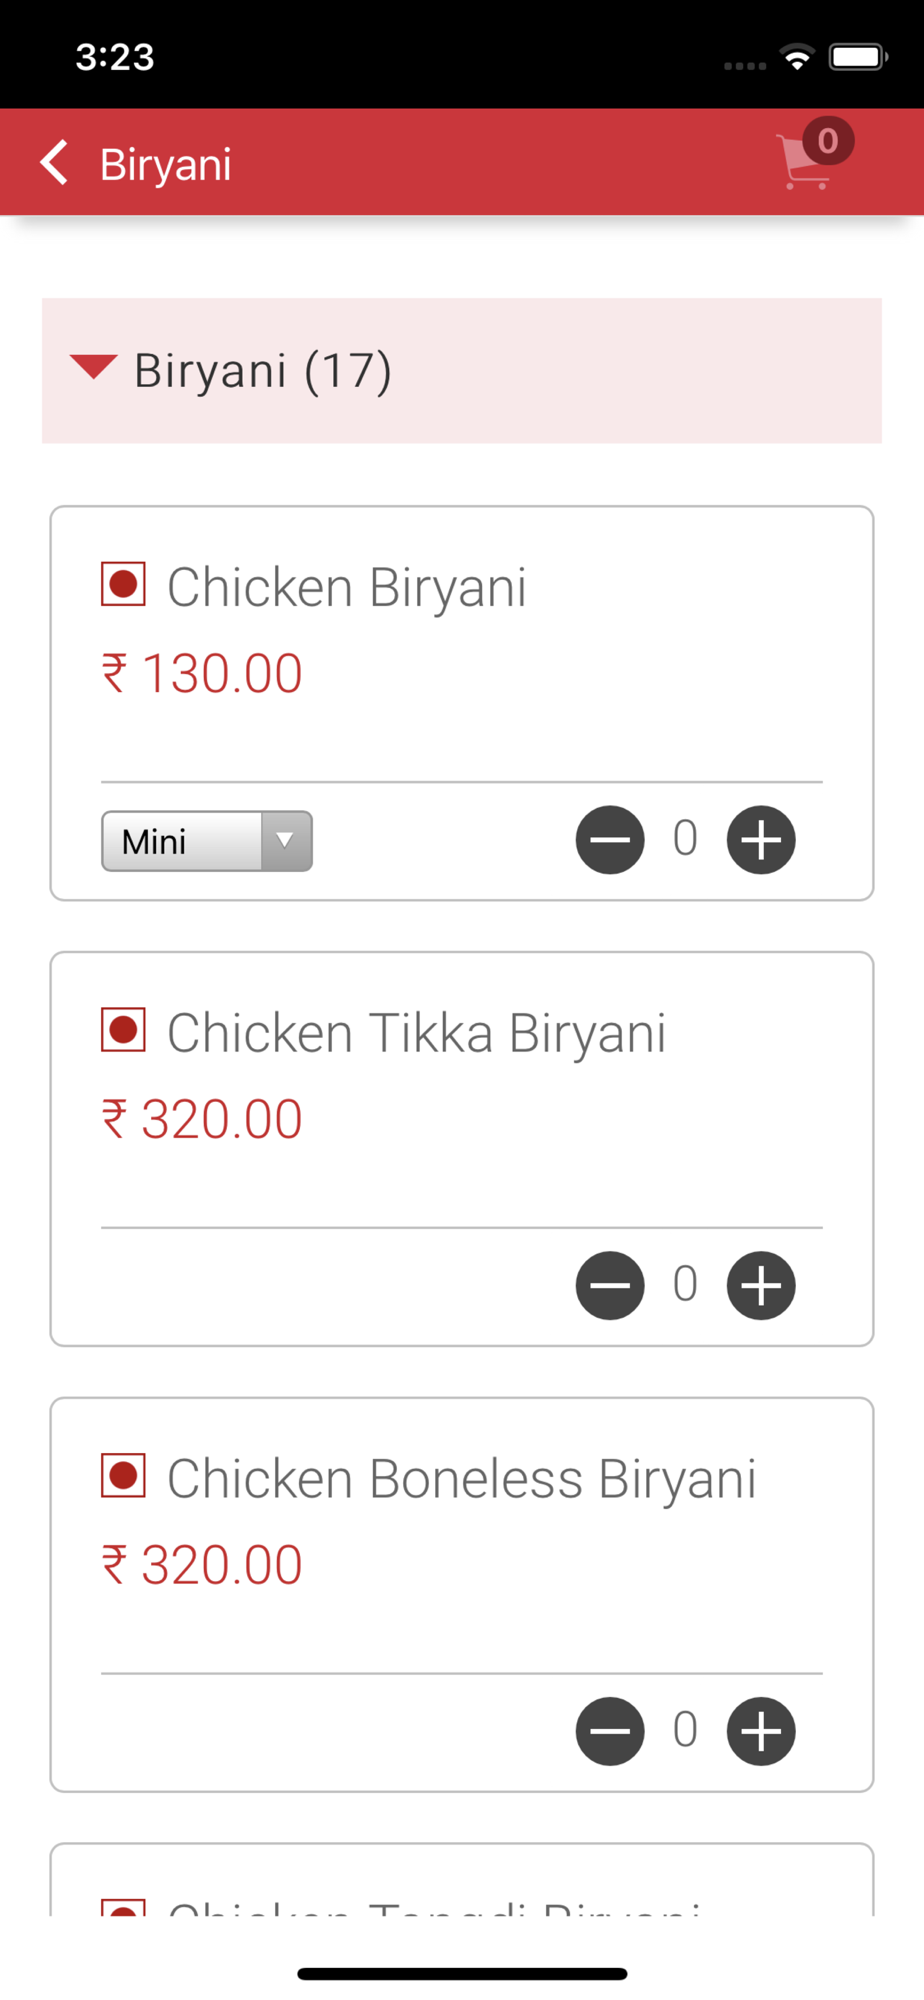Tap the cart count badge
The height and width of the screenshot is (2000, 924).
(828, 140)
